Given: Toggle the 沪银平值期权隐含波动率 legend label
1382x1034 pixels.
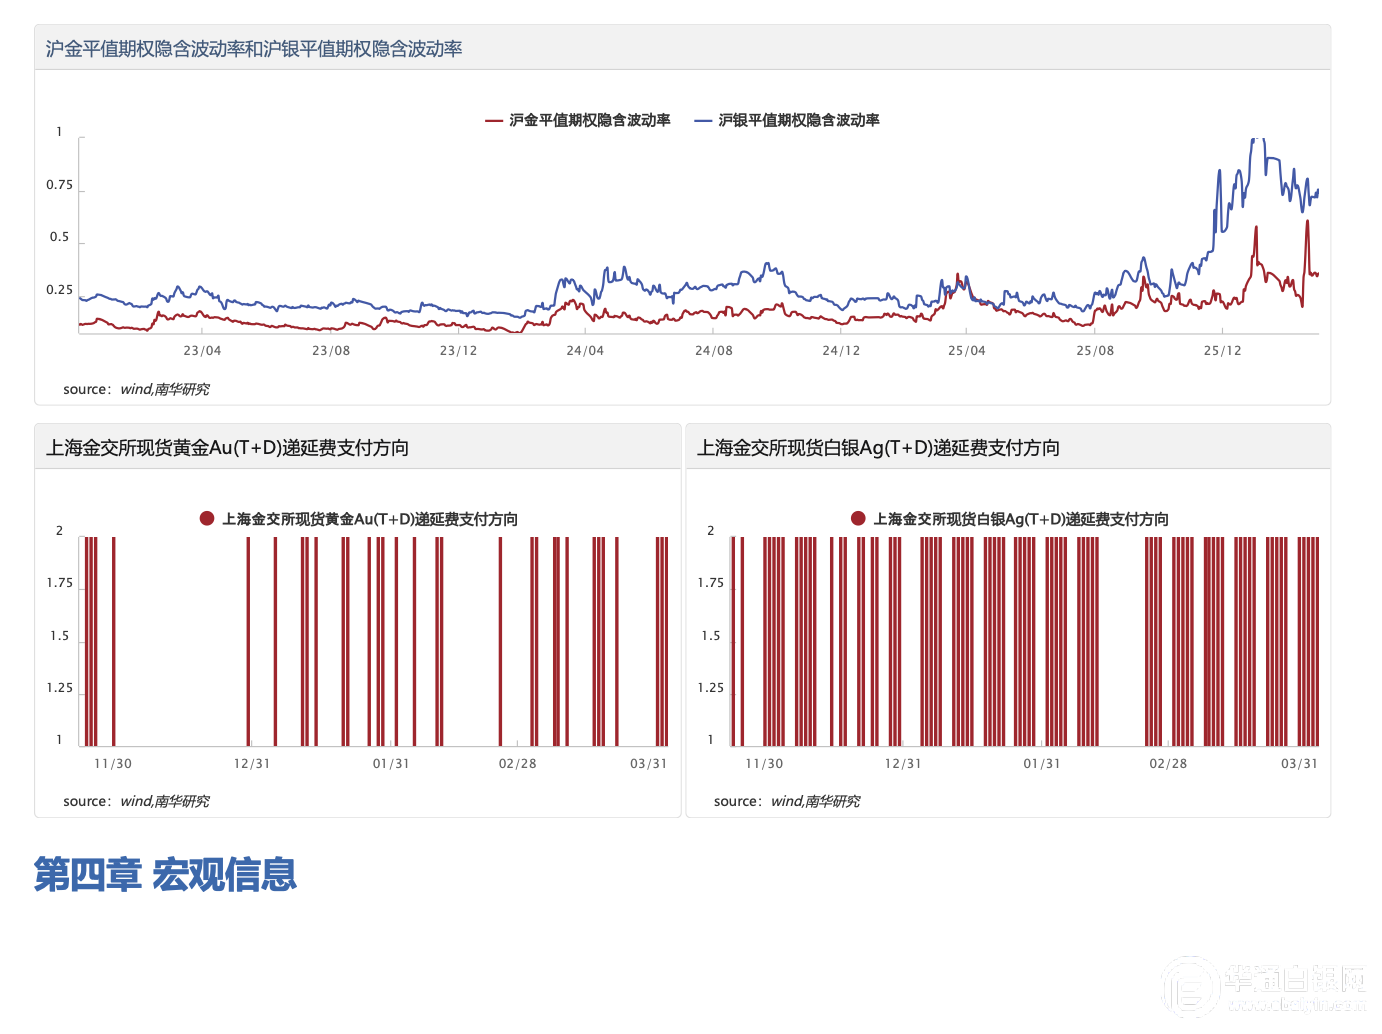Looking at the screenshot, I should pos(798,121).
